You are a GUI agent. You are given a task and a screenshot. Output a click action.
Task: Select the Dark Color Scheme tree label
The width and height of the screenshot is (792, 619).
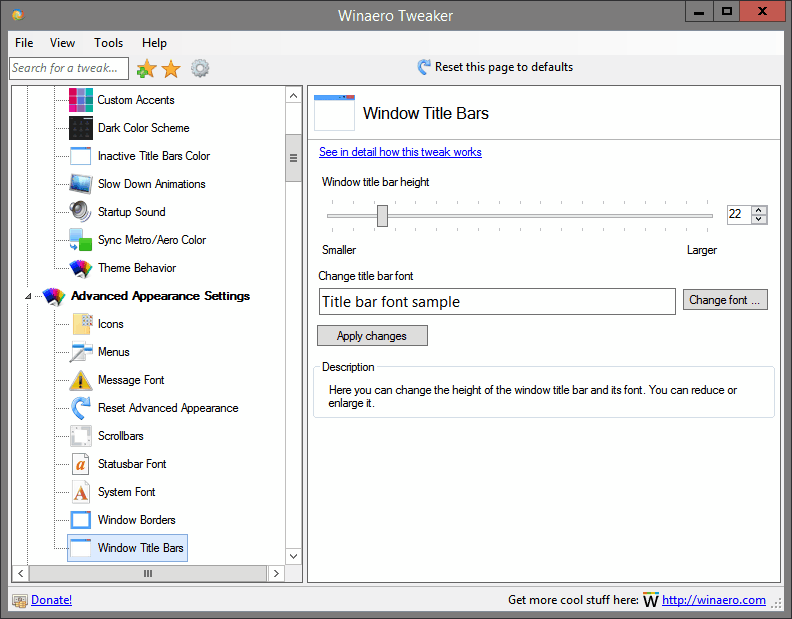(x=143, y=128)
